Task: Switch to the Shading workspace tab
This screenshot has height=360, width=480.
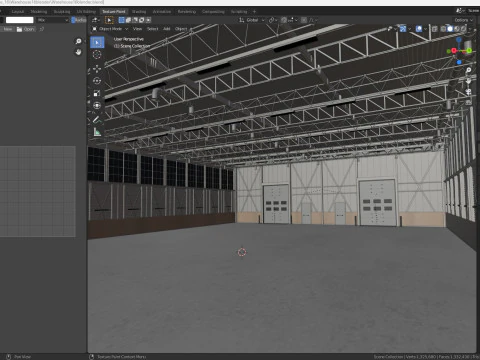Action: pos(139,12)
